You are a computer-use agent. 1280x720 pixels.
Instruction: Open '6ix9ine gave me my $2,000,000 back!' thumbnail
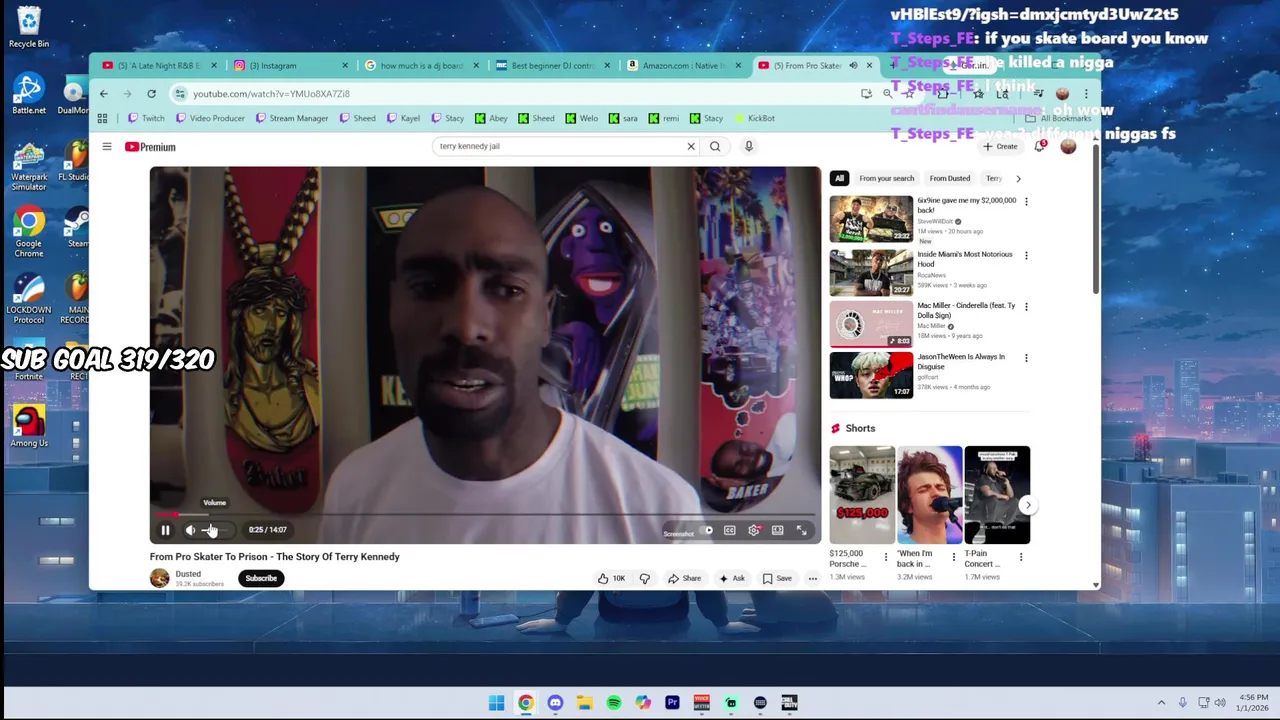[871, 219]
